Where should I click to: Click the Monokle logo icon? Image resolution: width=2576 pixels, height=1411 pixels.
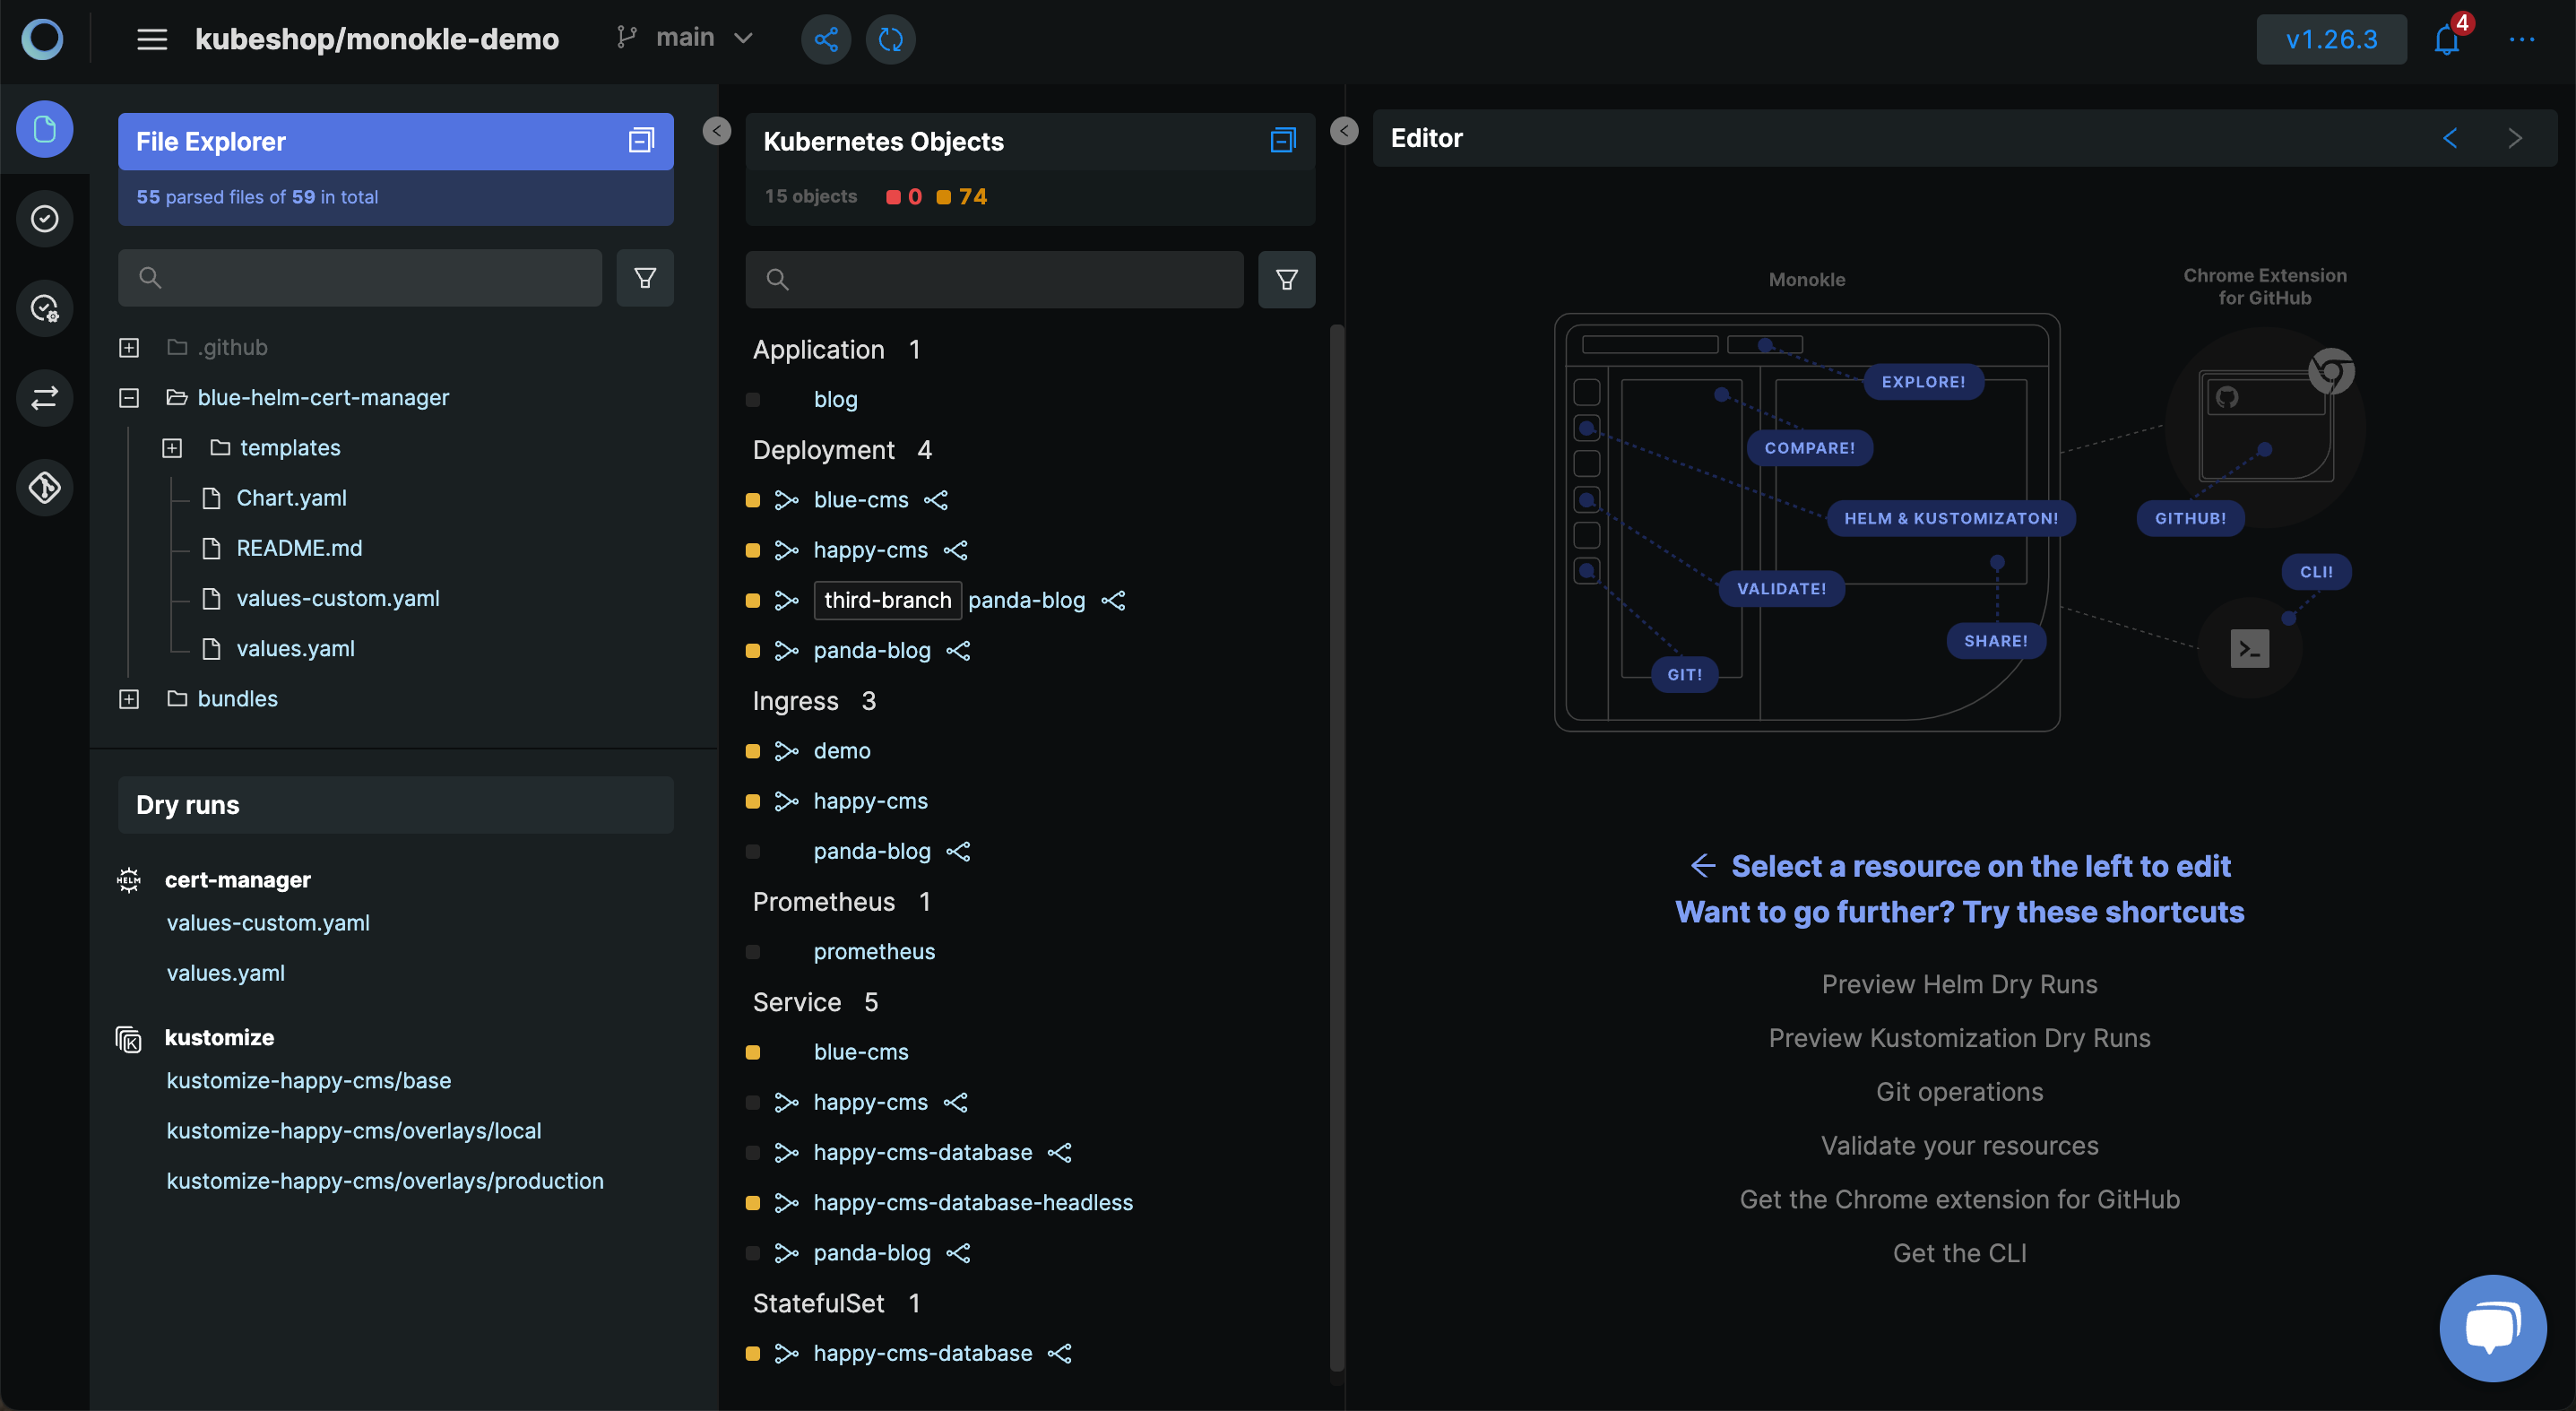(x=42, y=39)
